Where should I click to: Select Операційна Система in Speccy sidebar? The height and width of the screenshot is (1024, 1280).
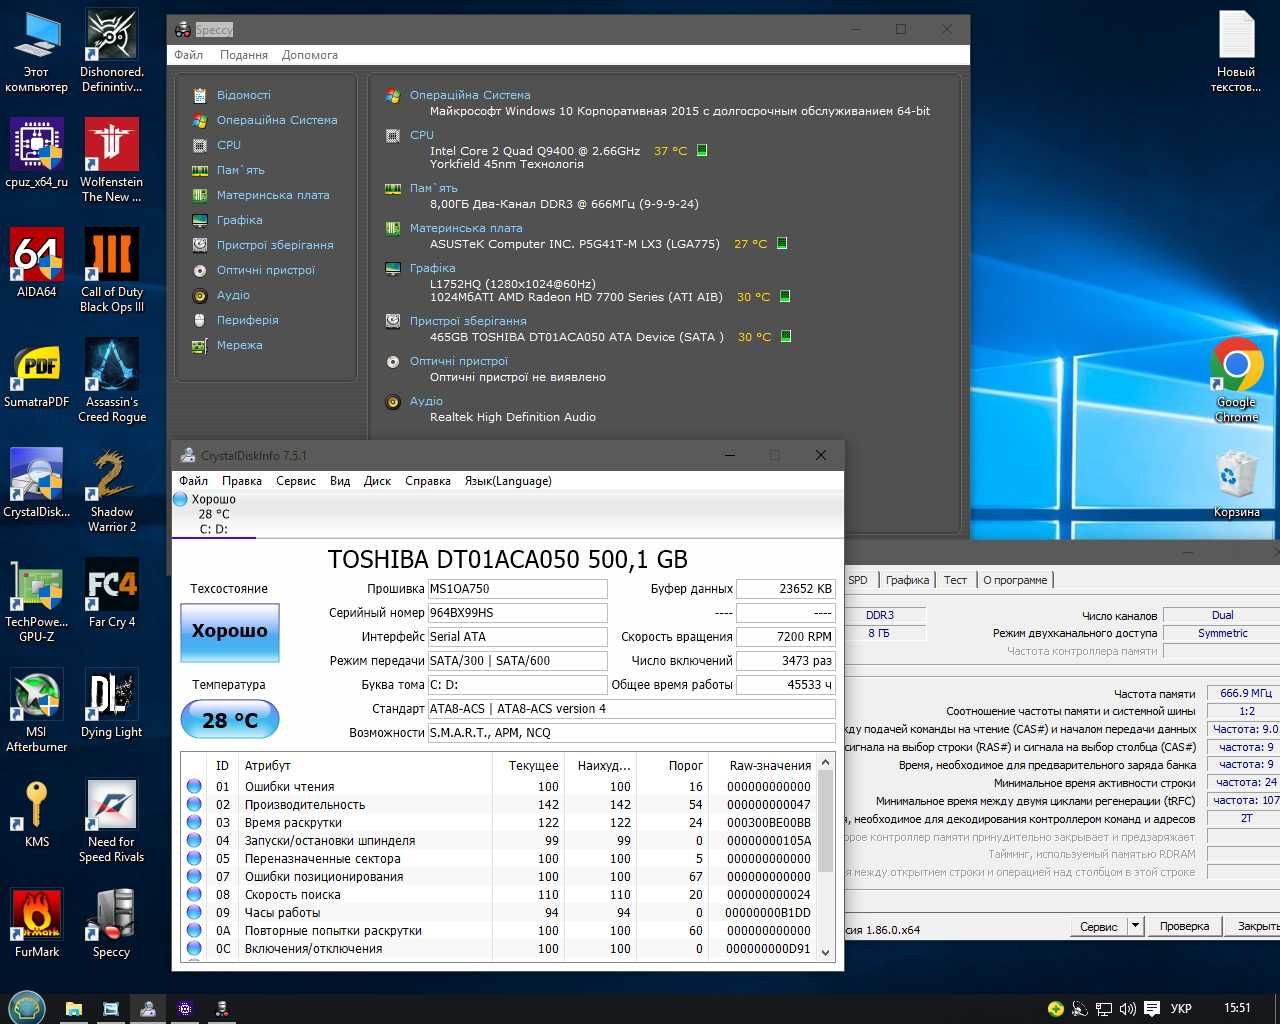[277, 120]
